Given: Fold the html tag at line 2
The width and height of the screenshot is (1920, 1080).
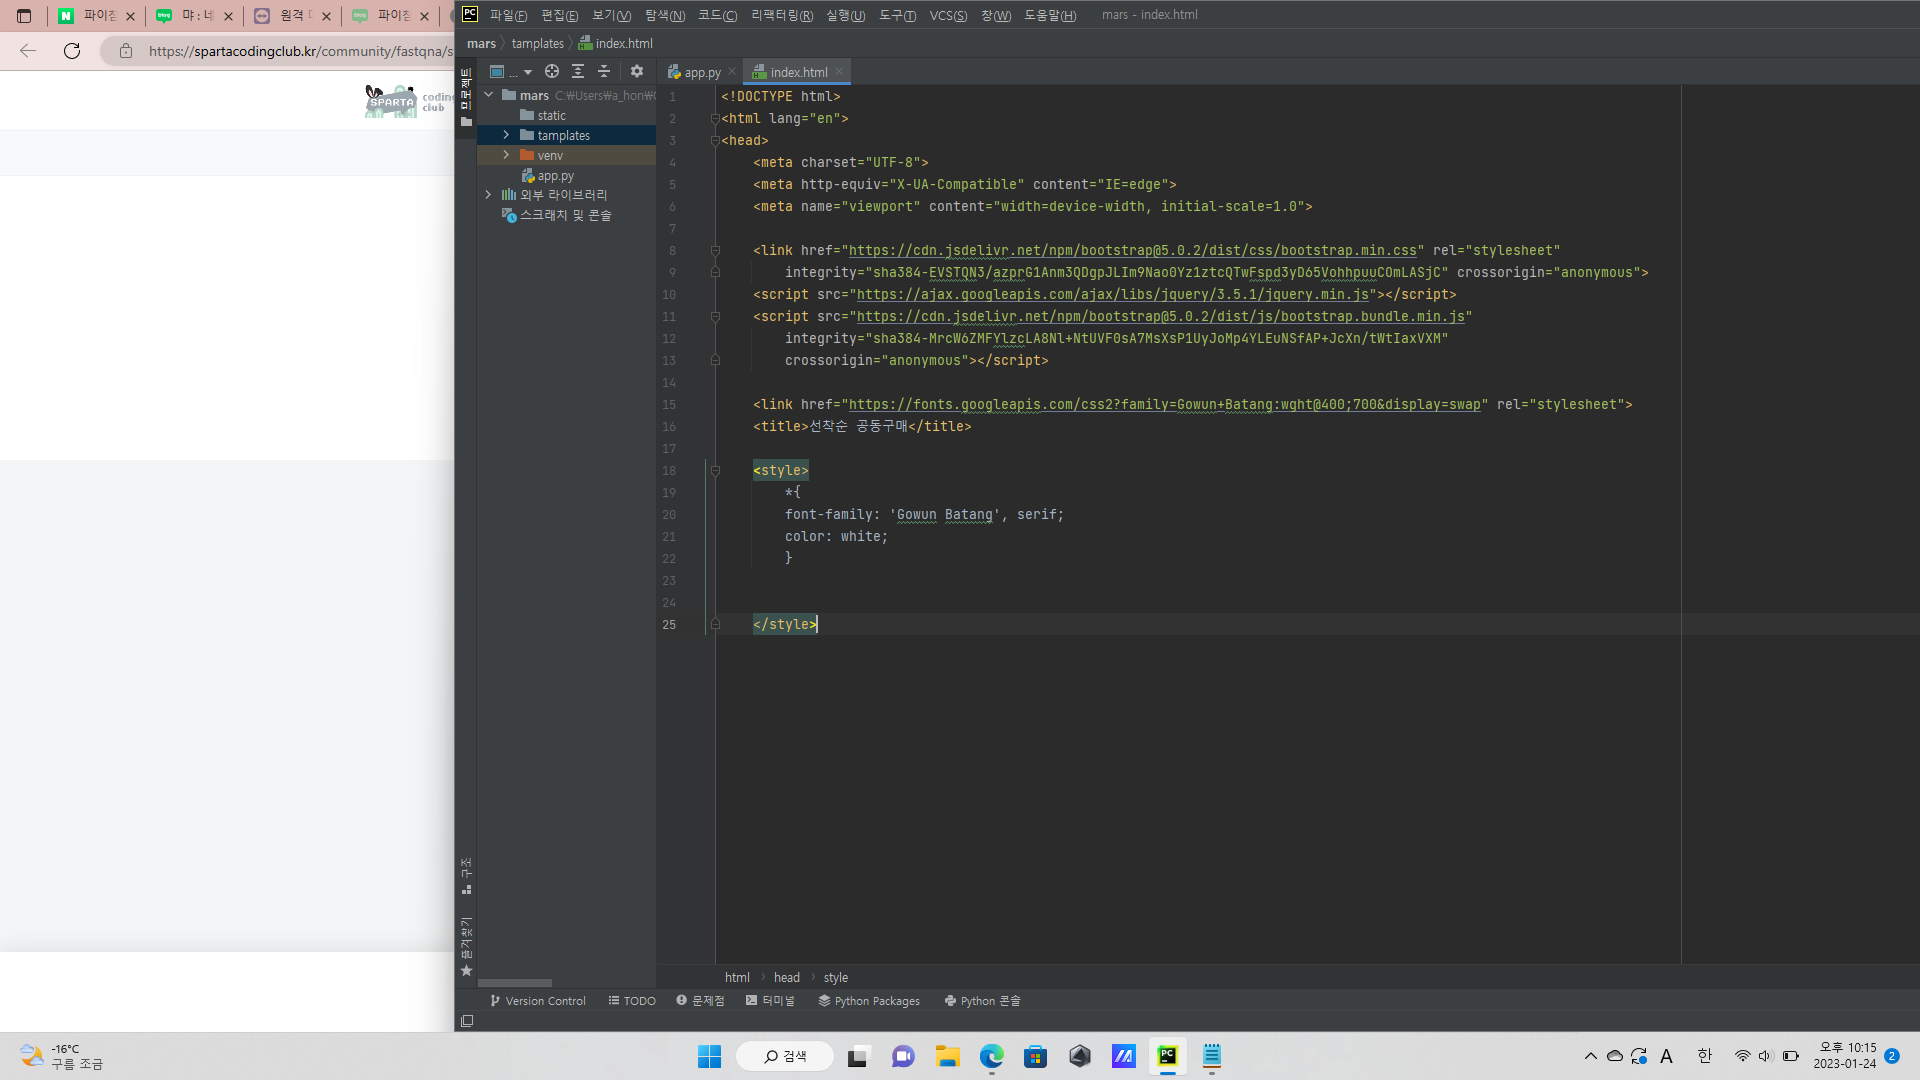Looking at the screenshot, I should 715,118.
